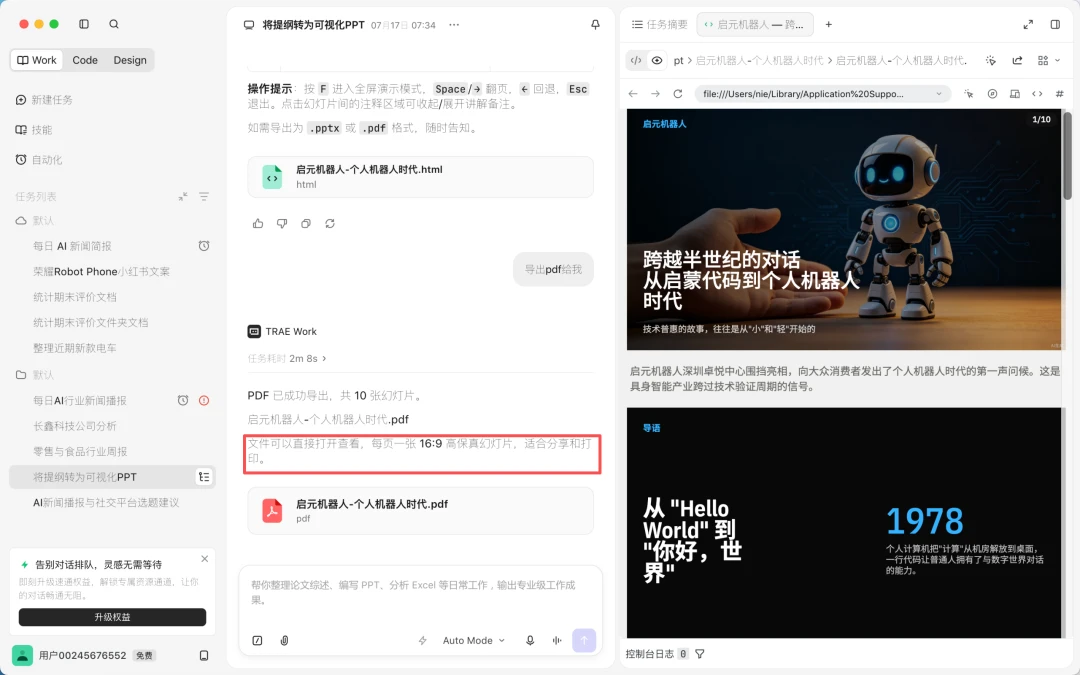
Task: Click the 升级权益 upgrade button
Action: pos(112,617)
